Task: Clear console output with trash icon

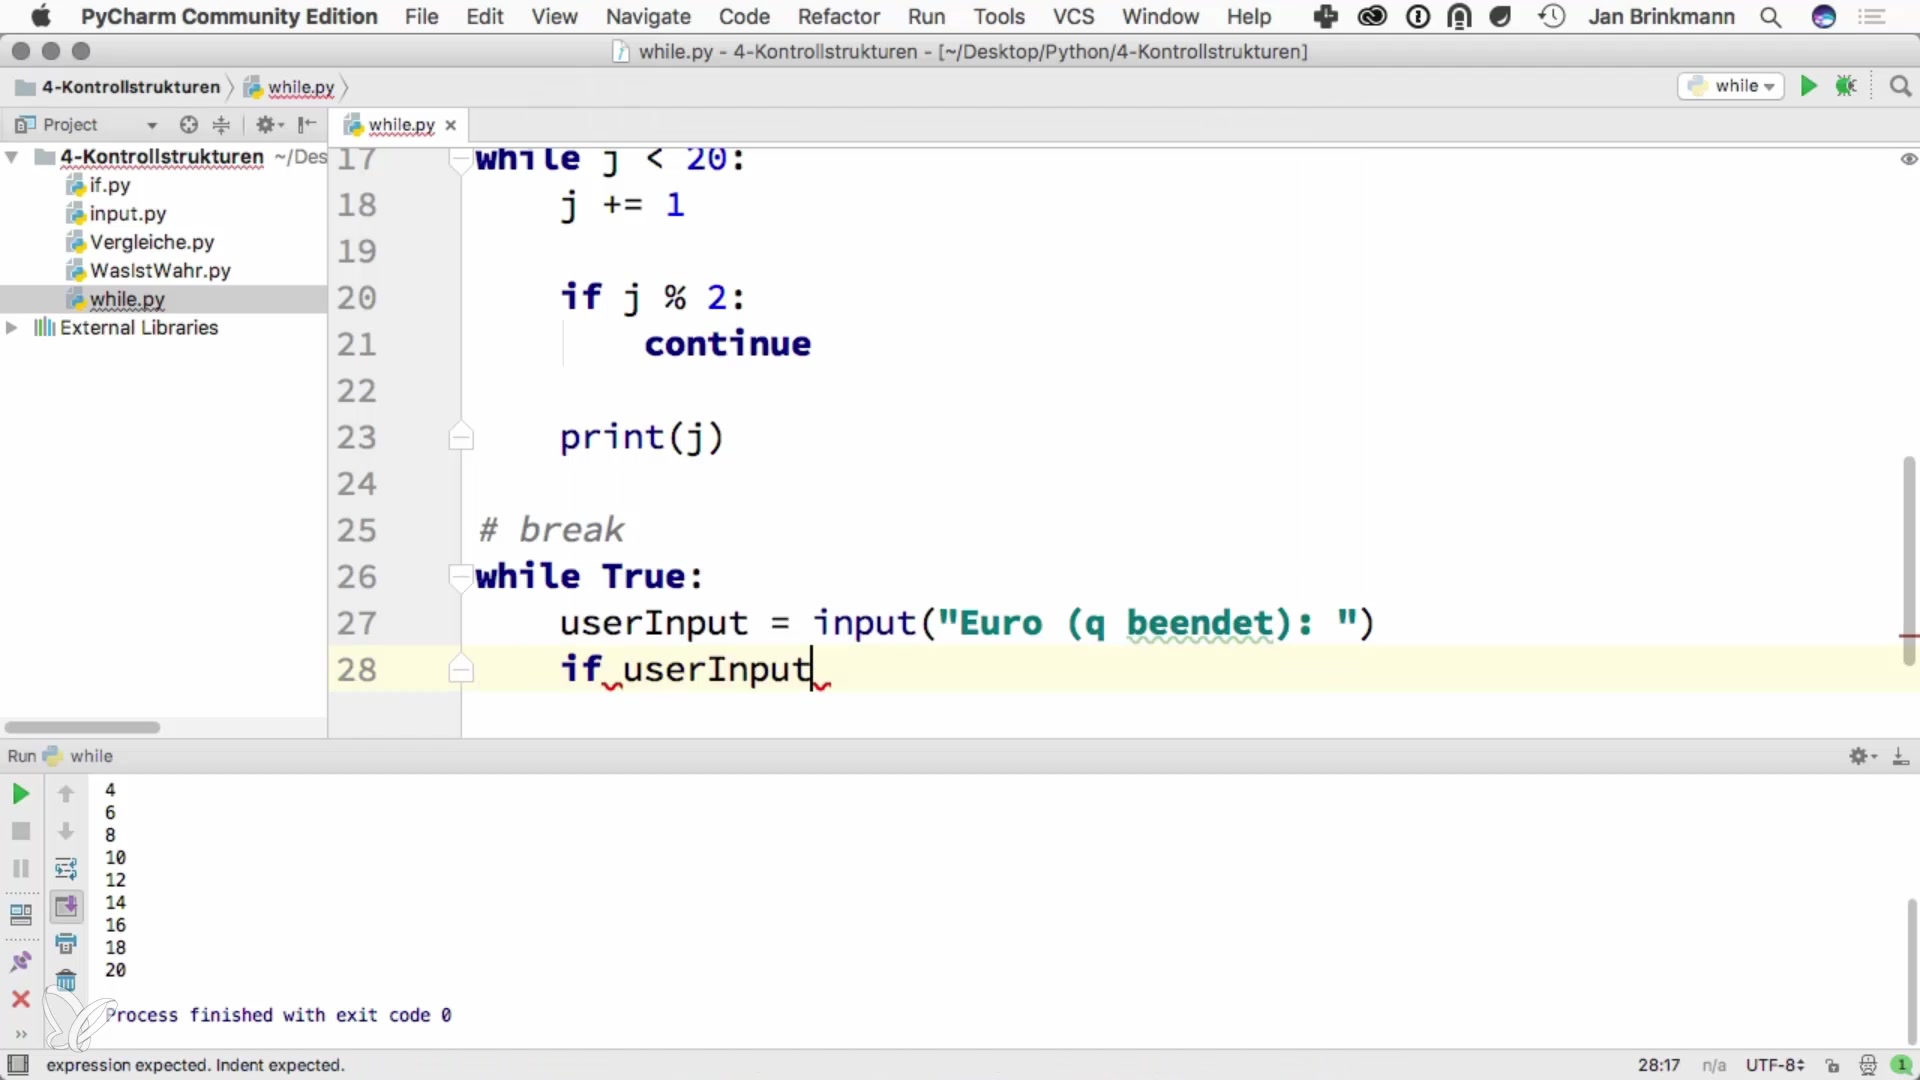Action: (x=66, y=981)
